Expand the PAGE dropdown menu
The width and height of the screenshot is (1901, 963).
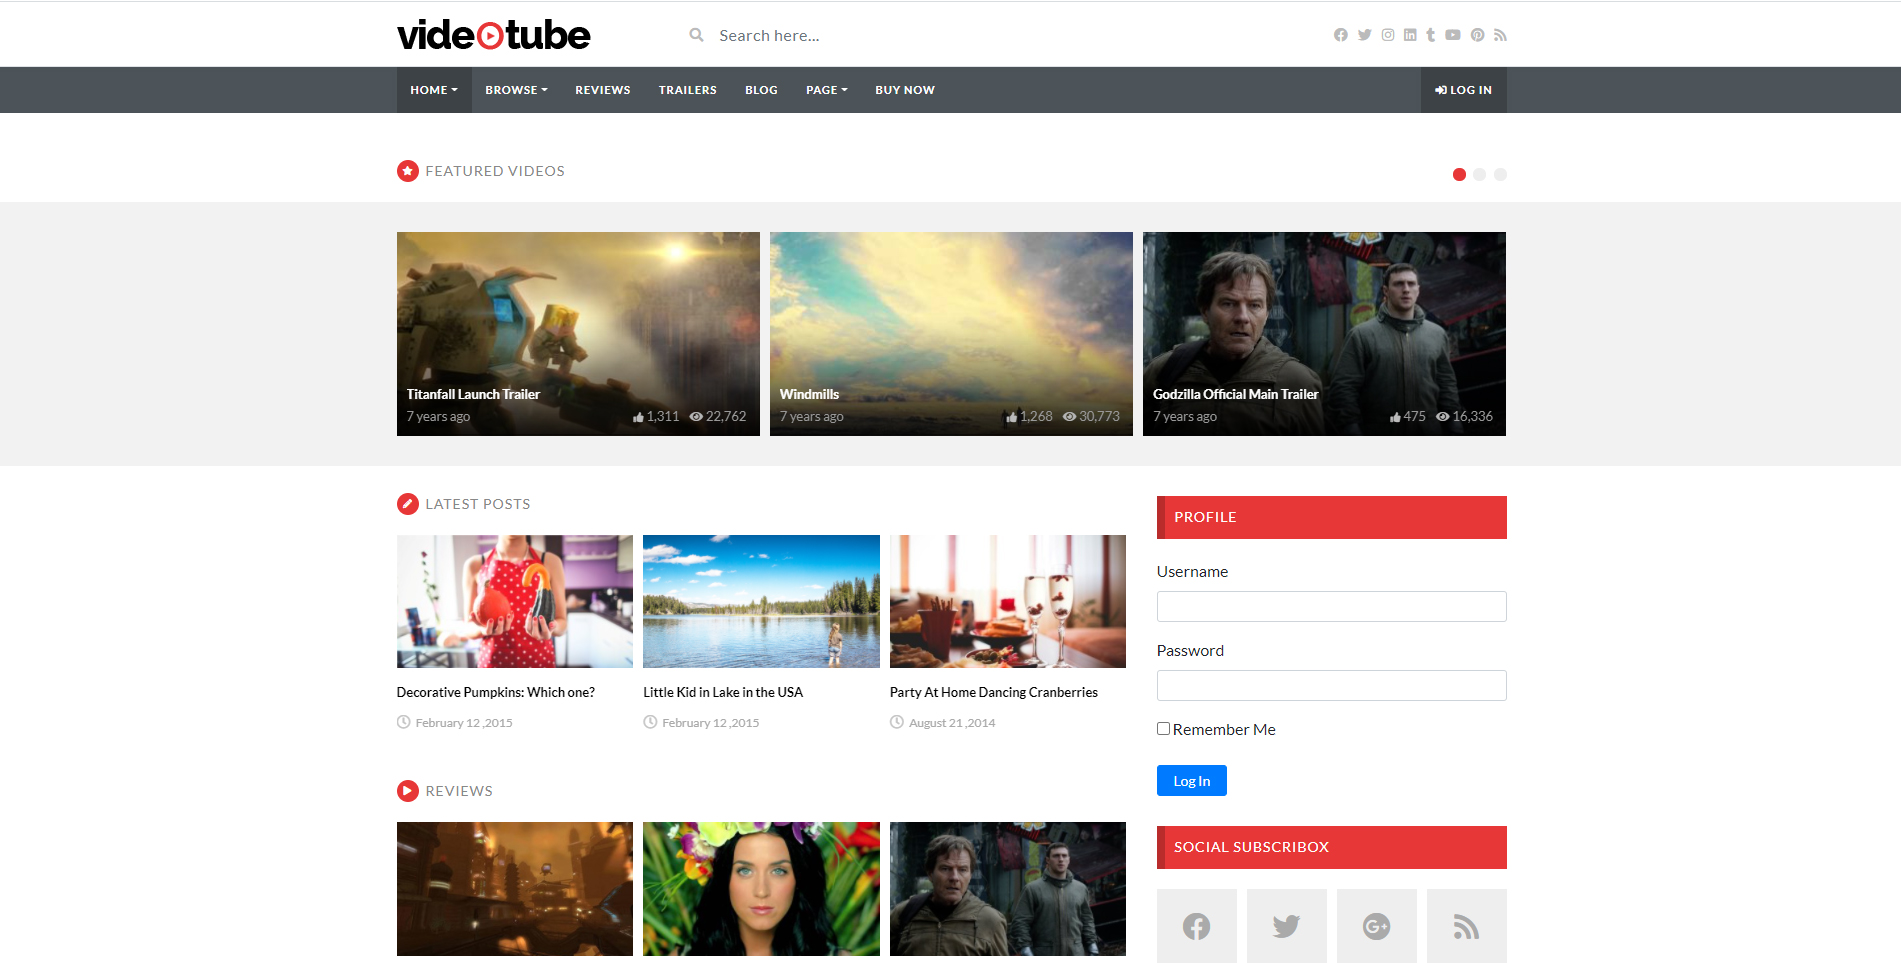[826, 90]
